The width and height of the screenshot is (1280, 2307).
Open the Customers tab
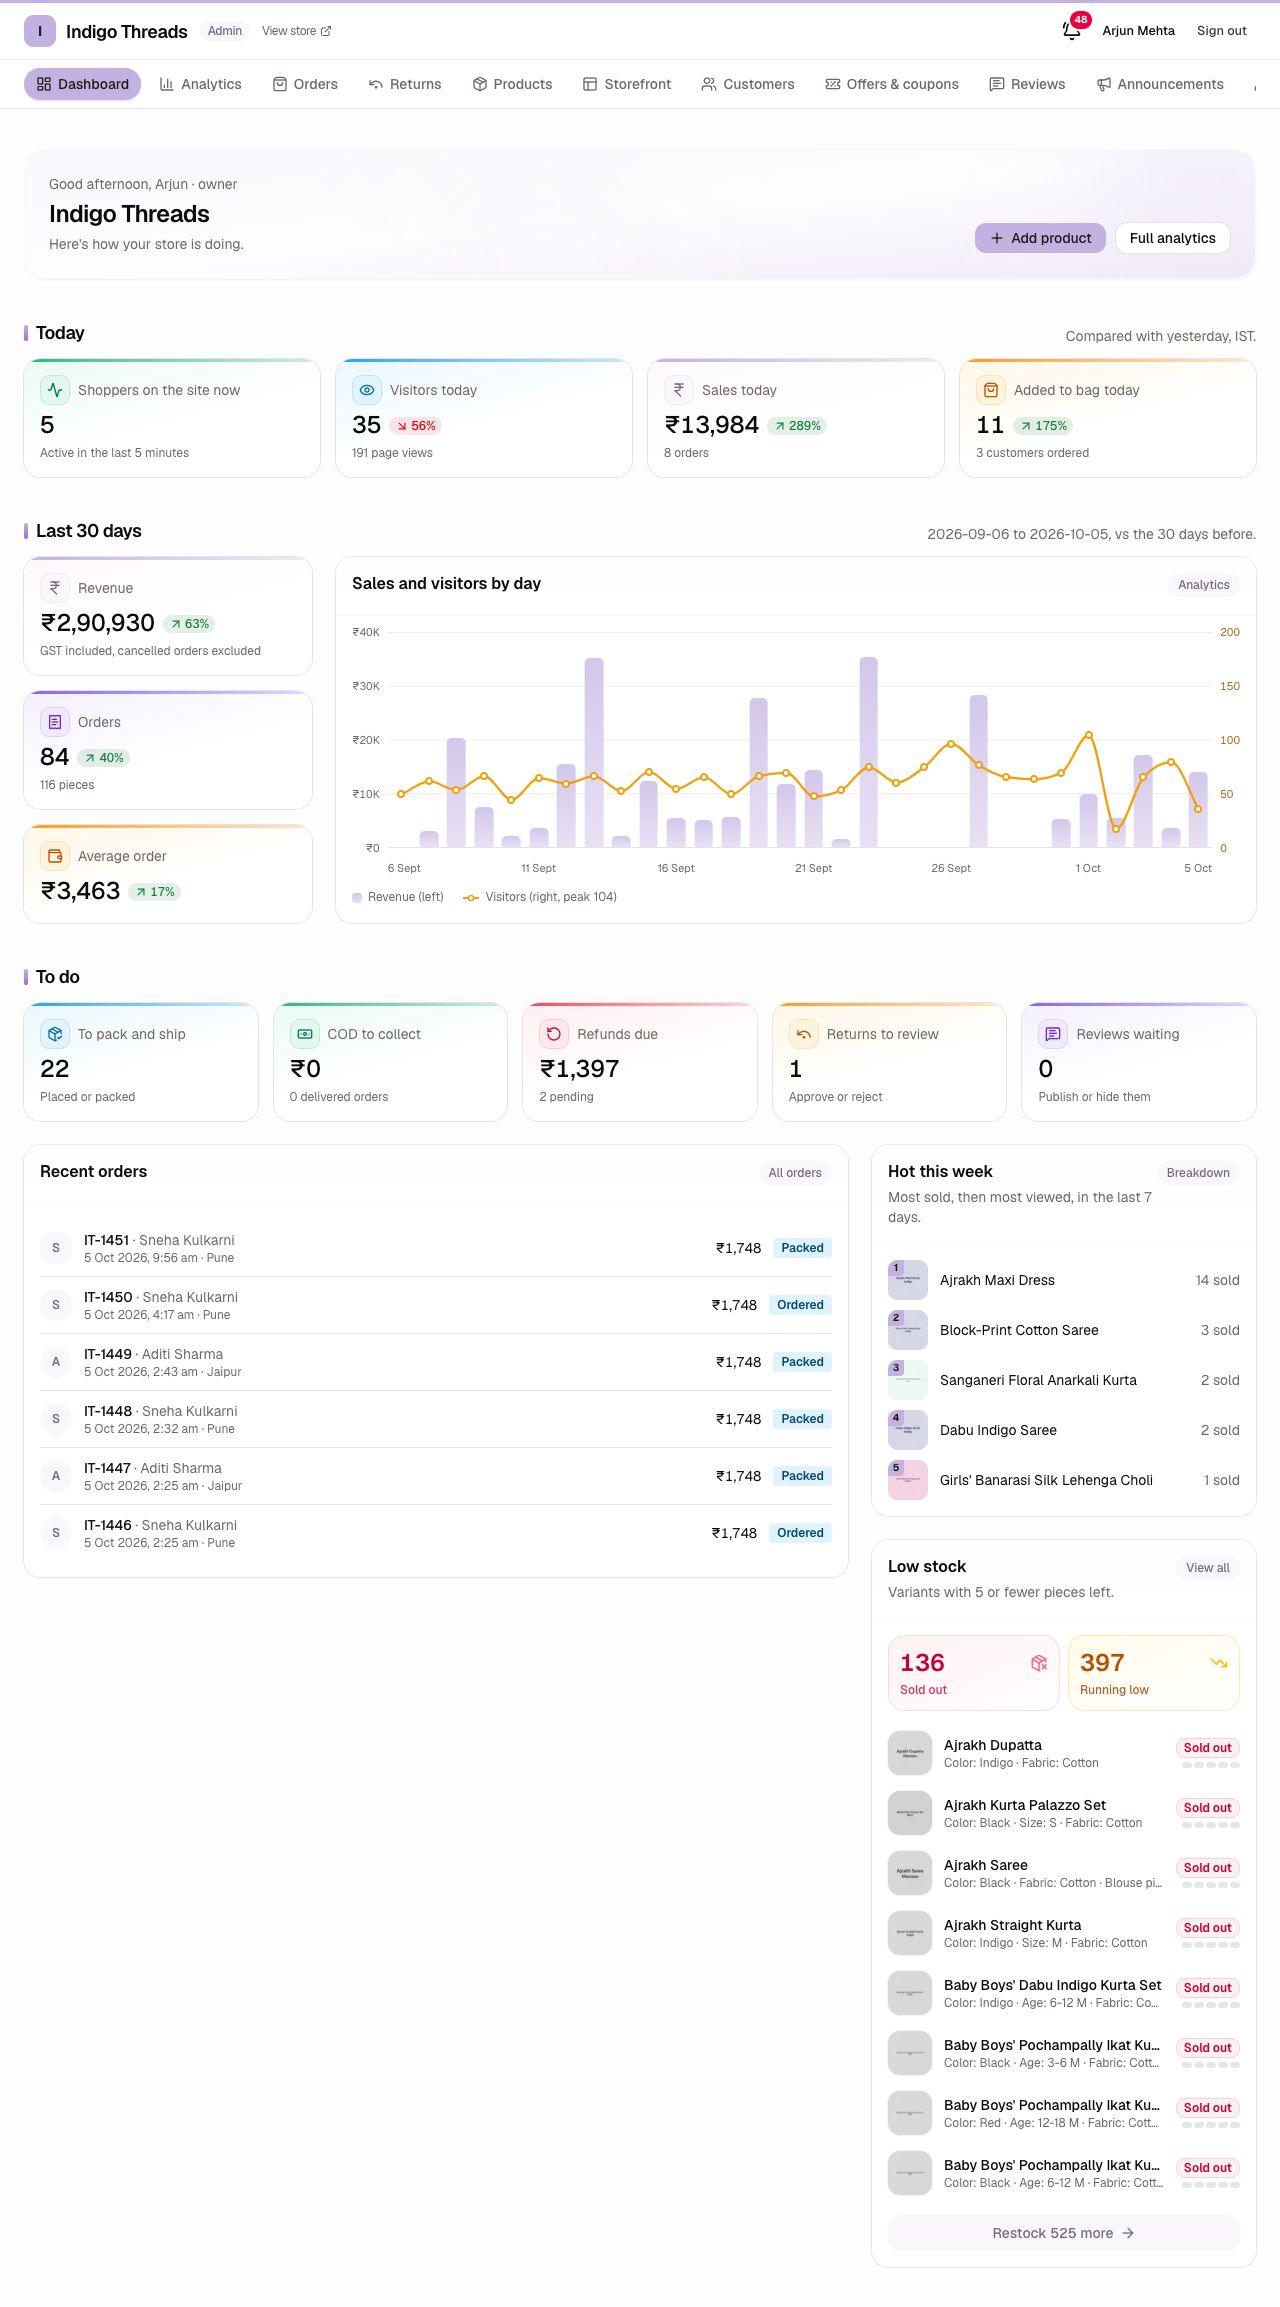[x=748, y=84]
